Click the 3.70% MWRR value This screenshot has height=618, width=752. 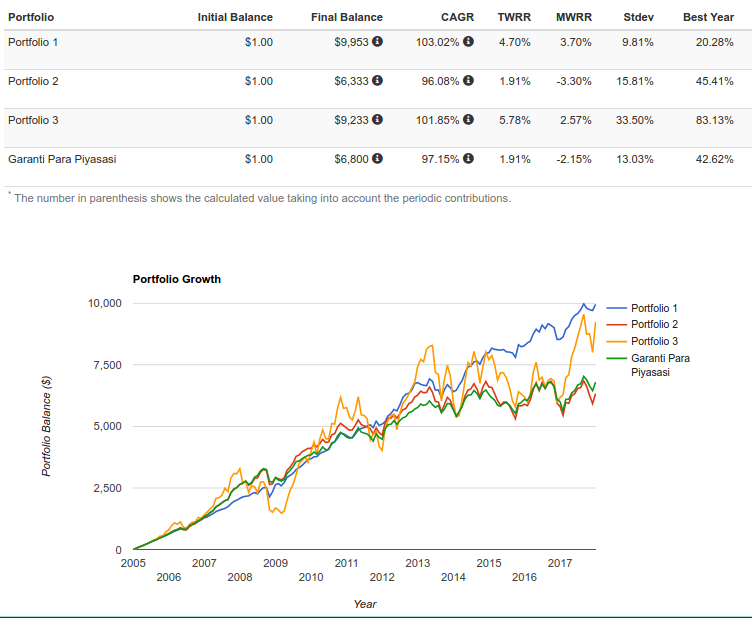click(576, 42)
